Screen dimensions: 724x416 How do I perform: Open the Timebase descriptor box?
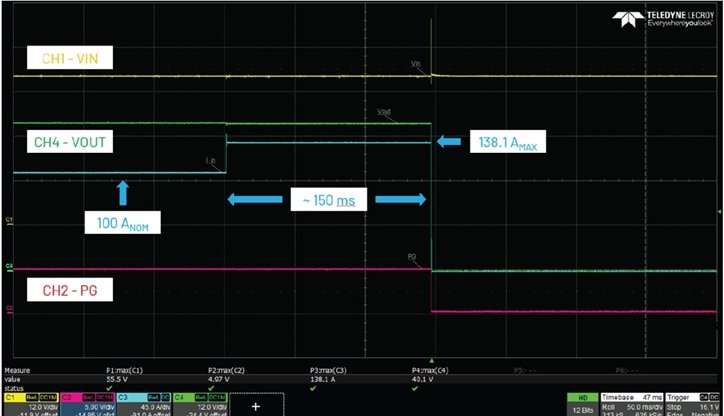(x=632, y=404)
